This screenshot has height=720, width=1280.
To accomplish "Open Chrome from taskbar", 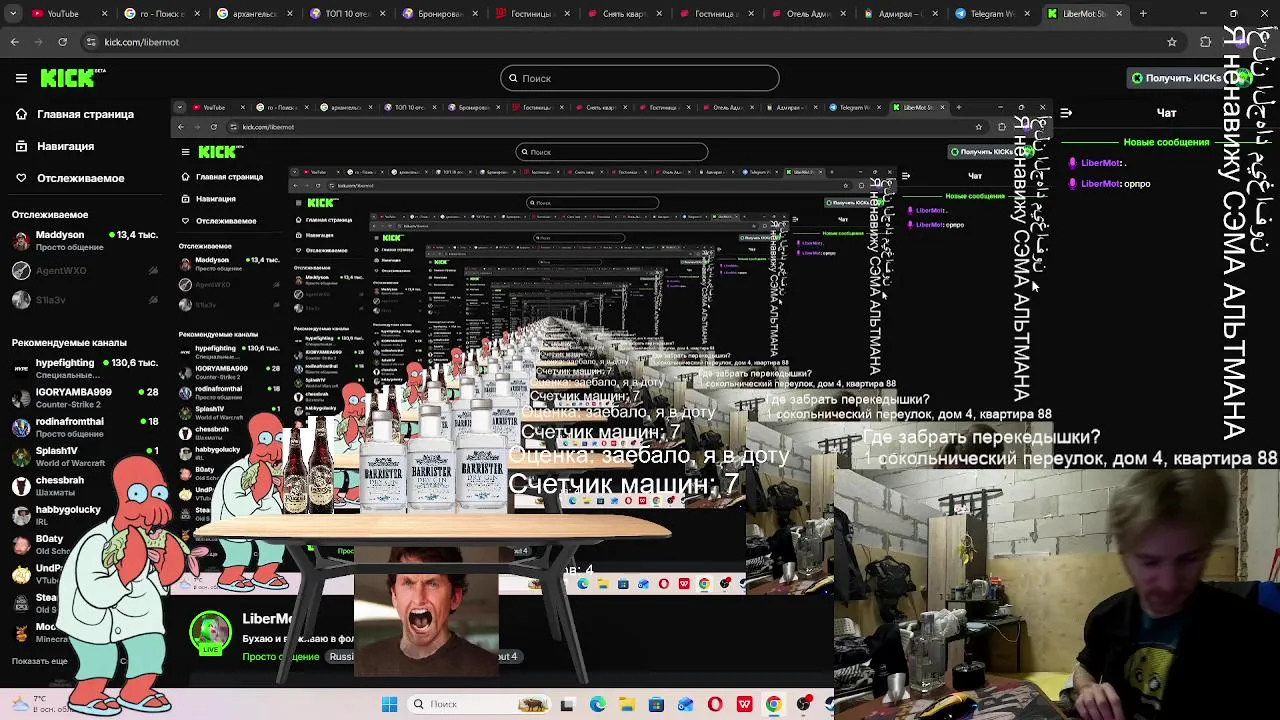I will [x=773, y=704].
